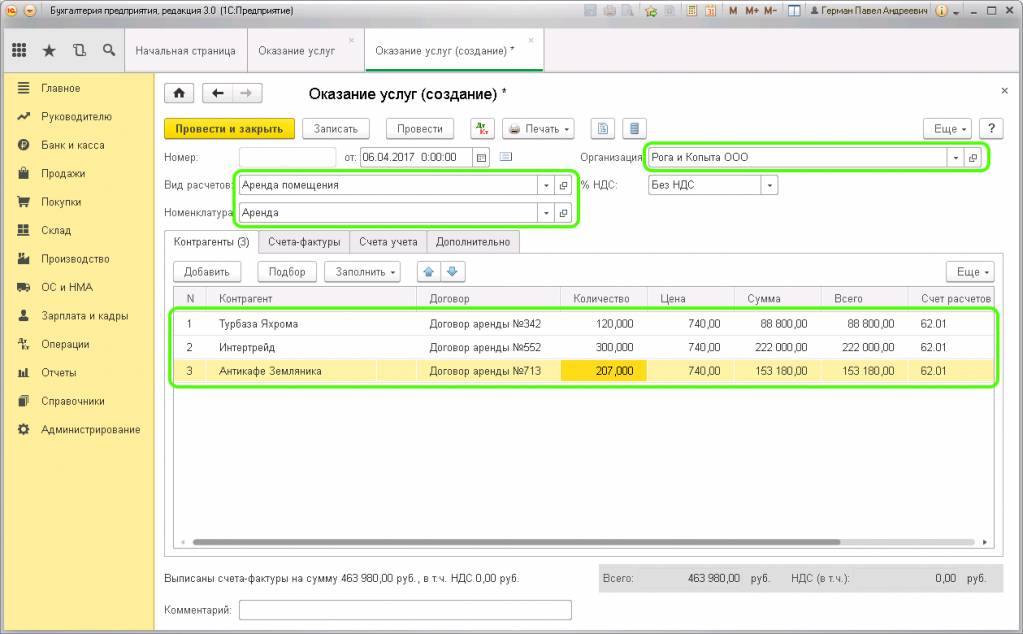This screenshot has height=634, width=1023.
Task: Move row up with blue arrow
Action: point(429,272)
